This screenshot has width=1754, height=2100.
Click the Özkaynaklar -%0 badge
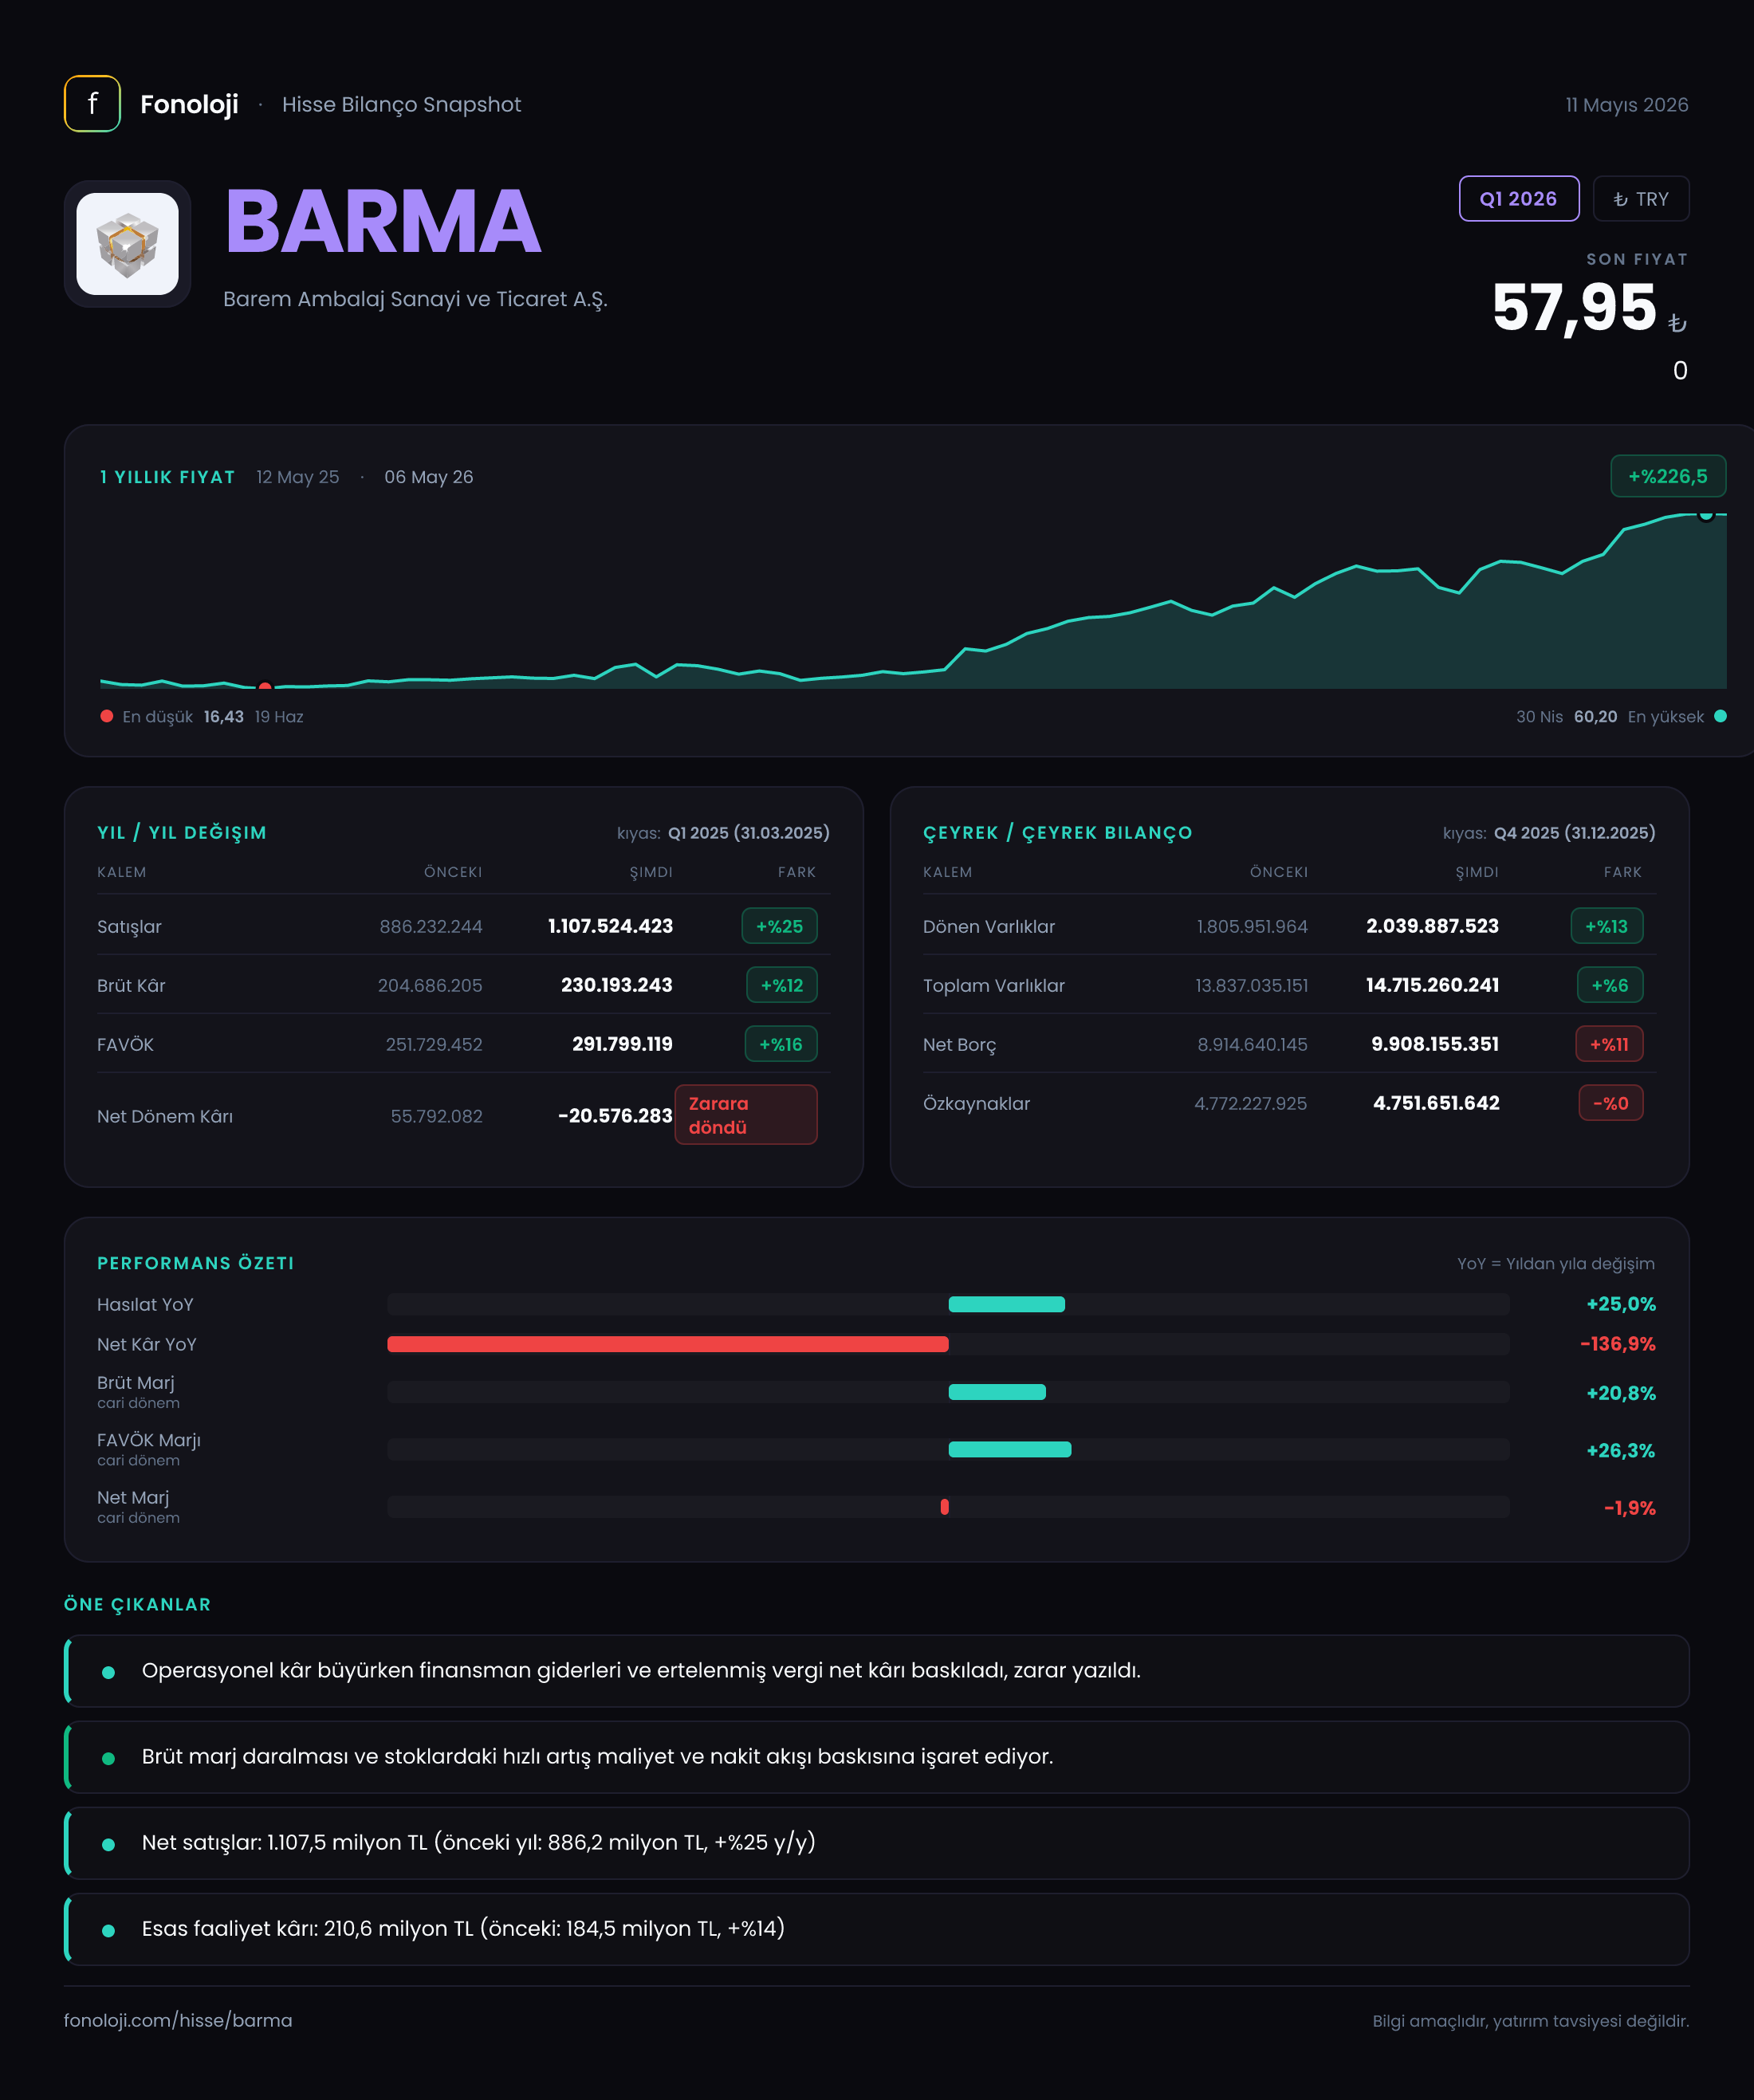coord(1610,1103)
